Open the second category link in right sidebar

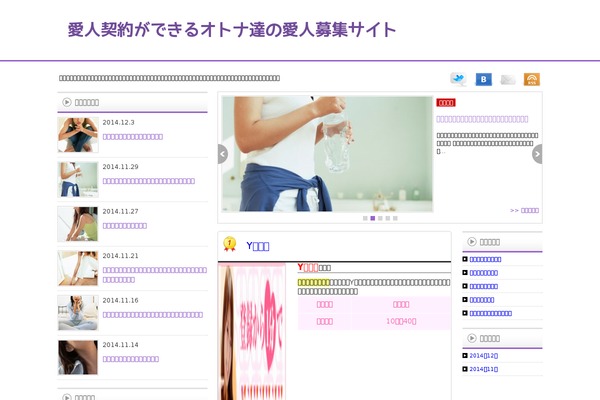tap(484, 273)
